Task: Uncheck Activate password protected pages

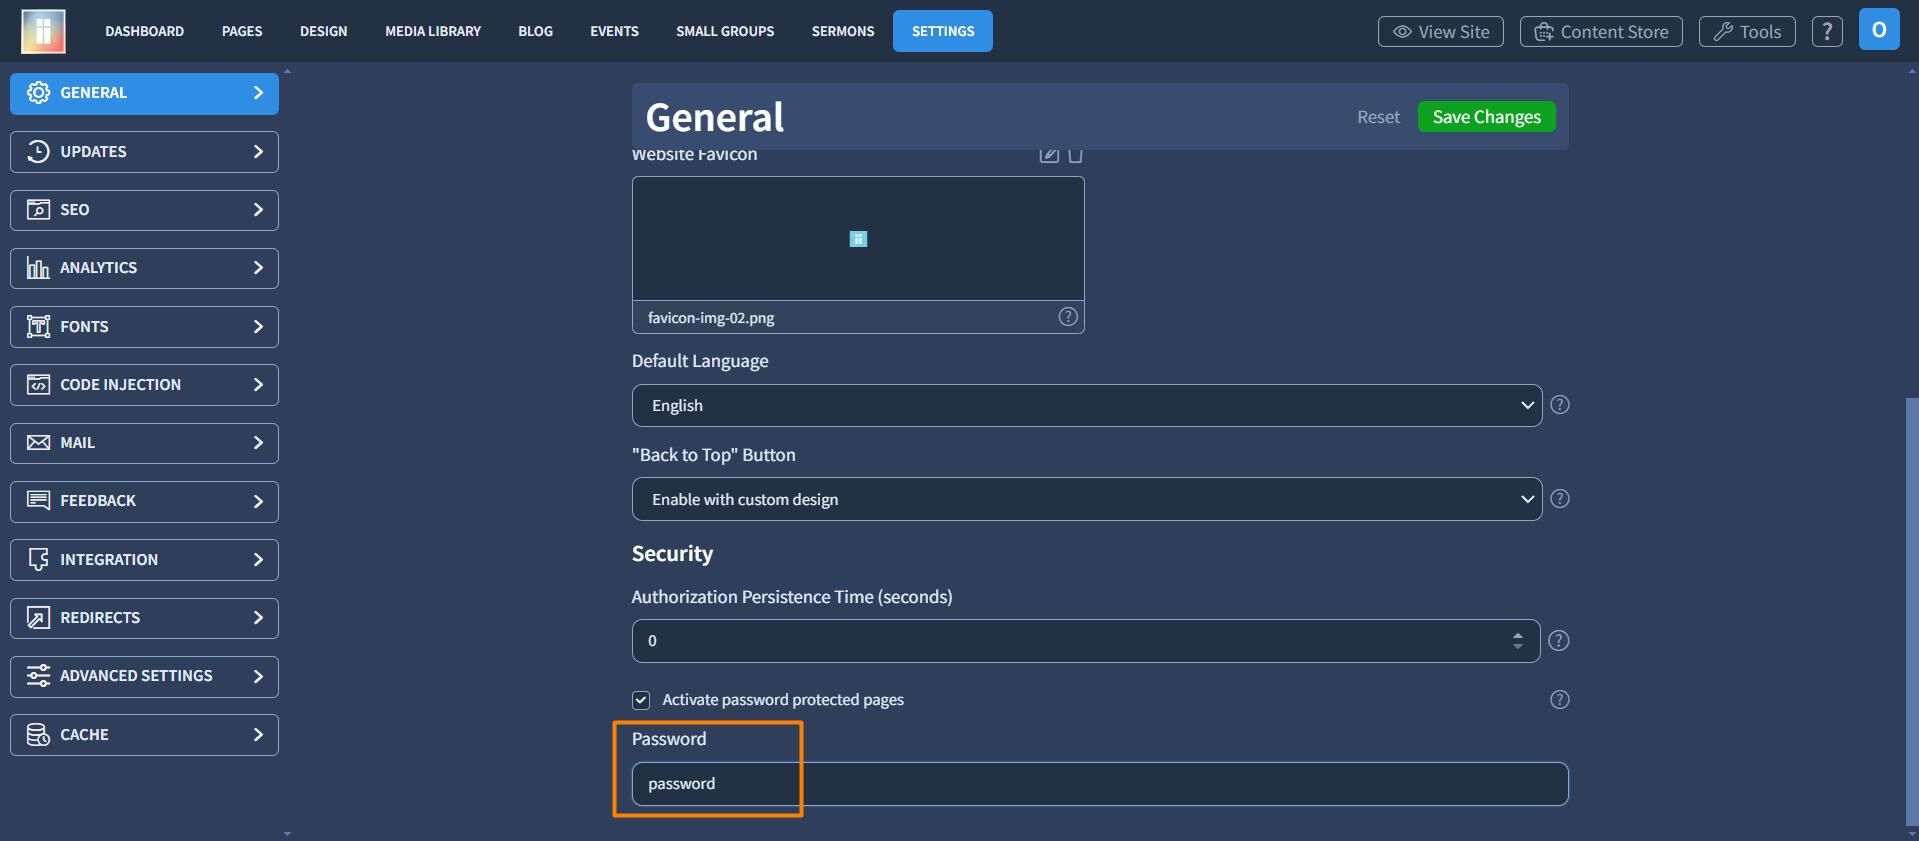Action: click(x=641, y=700)
